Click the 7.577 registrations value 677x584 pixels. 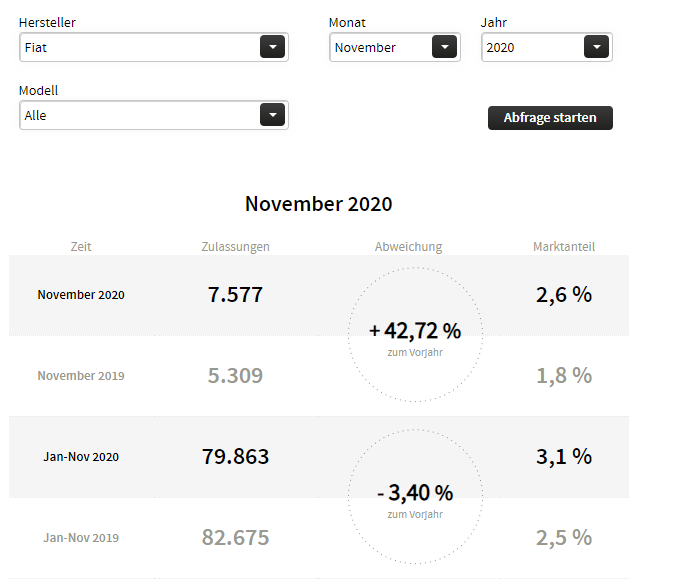pyautogui.click(x=235, y=295)
